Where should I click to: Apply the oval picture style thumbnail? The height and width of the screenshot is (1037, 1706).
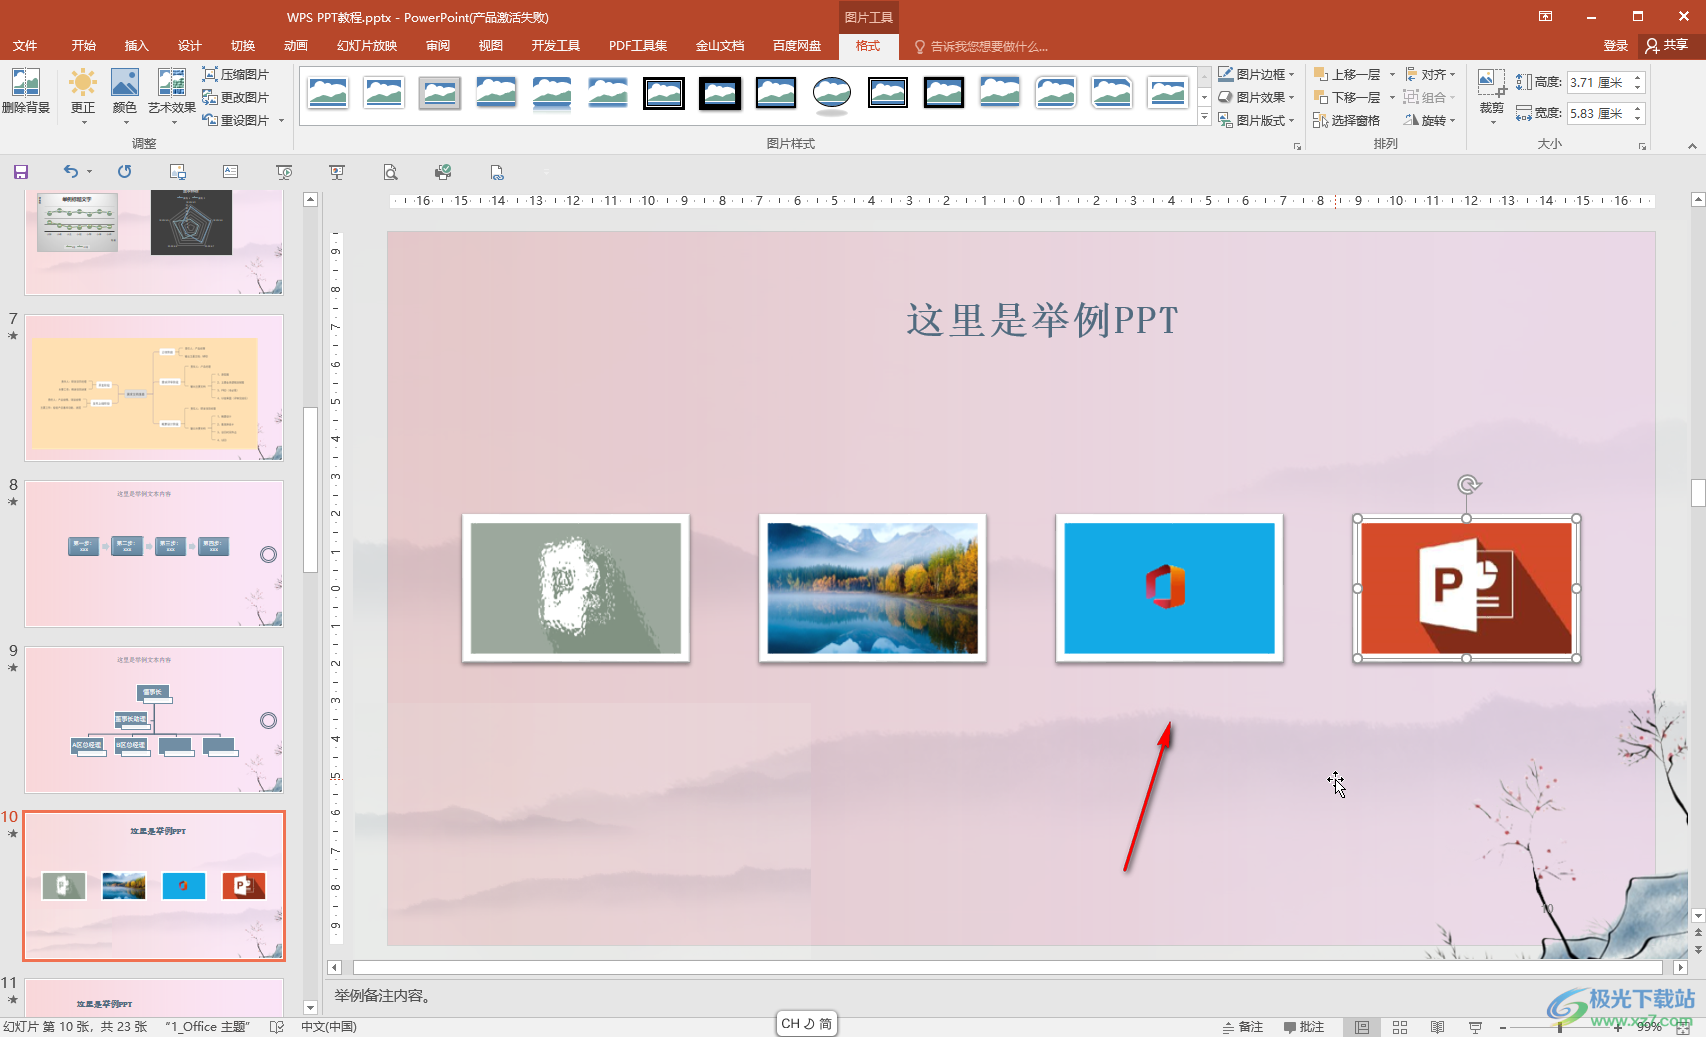click(832, 92)
